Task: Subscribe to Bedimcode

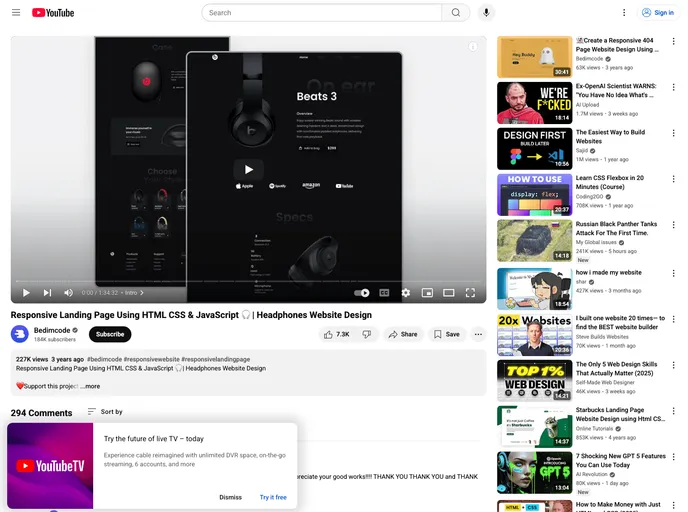Action: coord(110,334)
